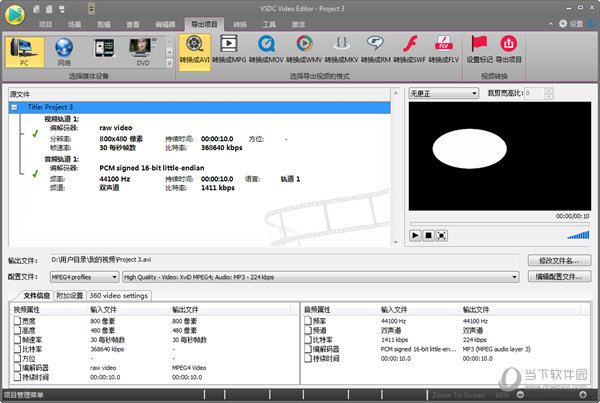The height and width of the screenshot is (403, 600).
Task: Adjust the blue volume level indicator
Action: tap(578, 235)
